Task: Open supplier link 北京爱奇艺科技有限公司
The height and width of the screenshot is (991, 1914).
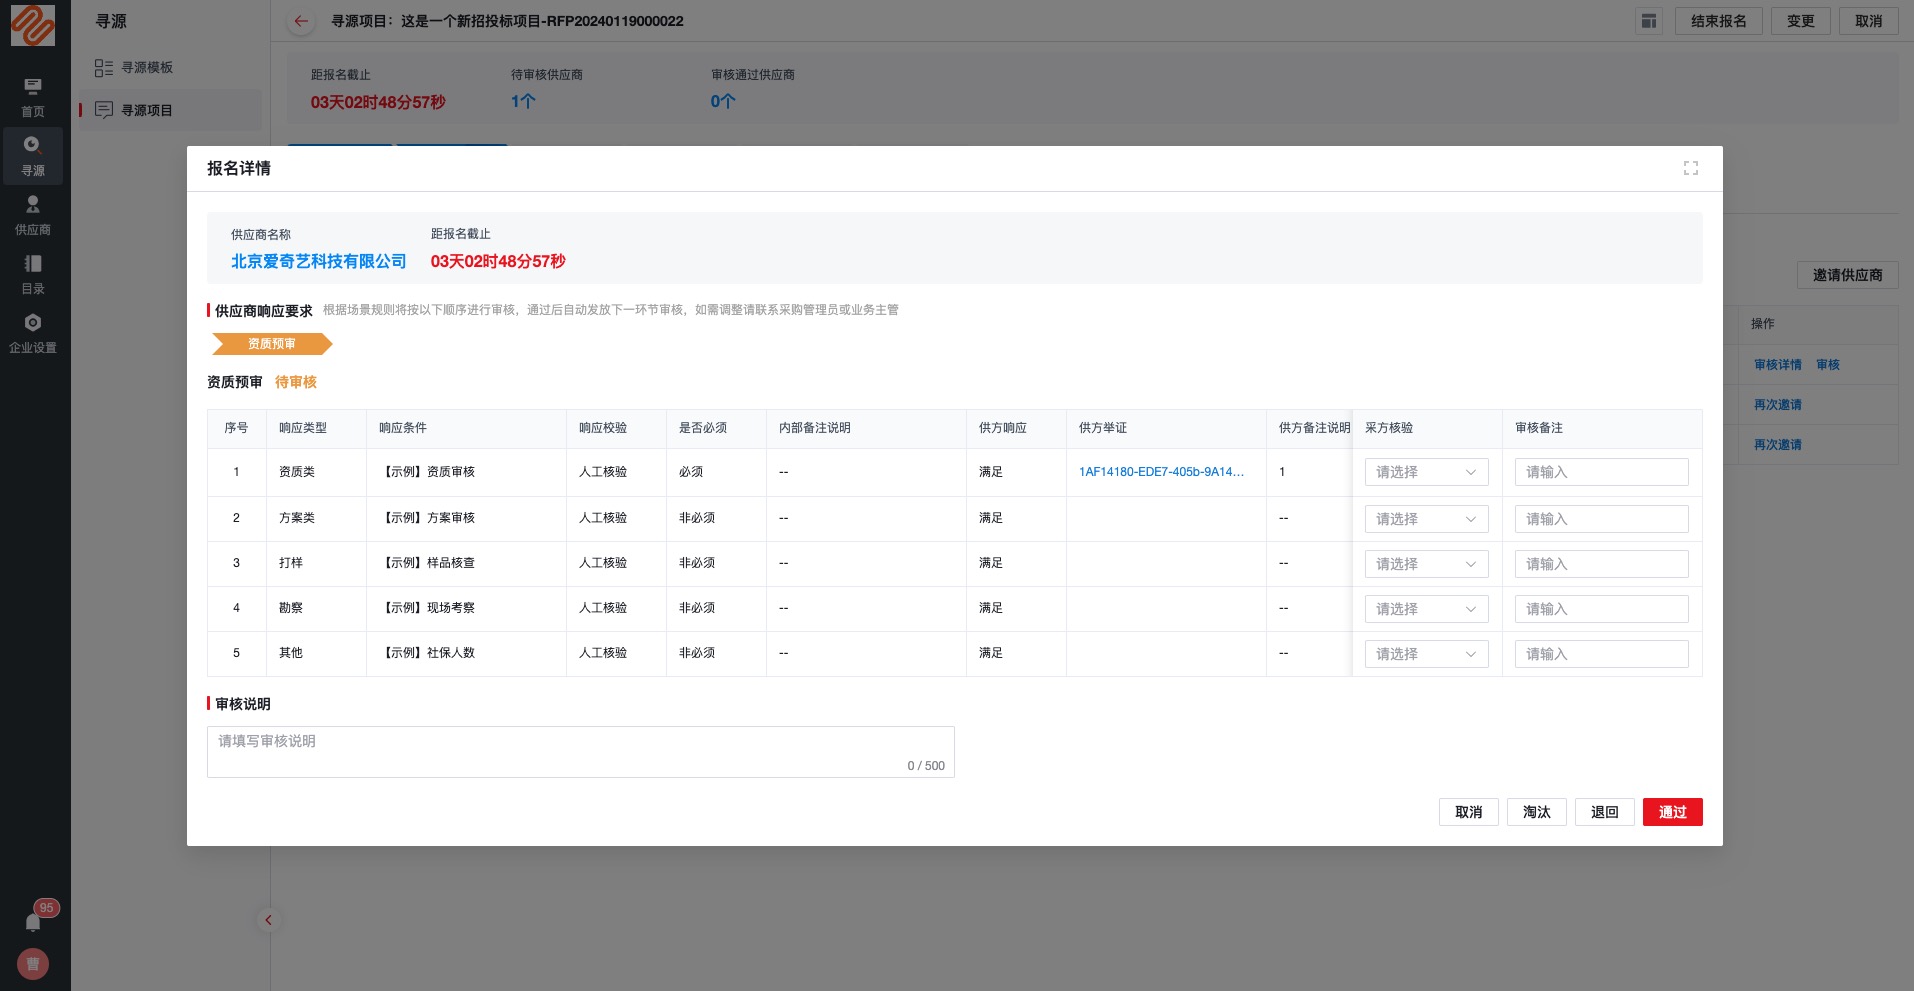Action: (318, 261)
